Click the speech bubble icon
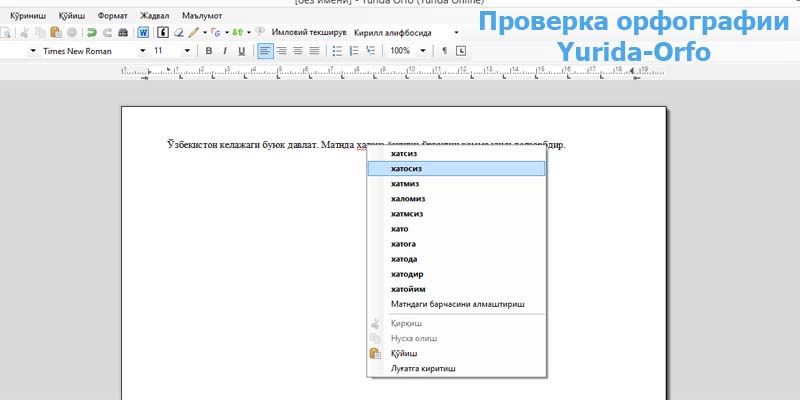The width and height of the screenshot is (800, 400). pyautogui.click(x=260, y=32)
